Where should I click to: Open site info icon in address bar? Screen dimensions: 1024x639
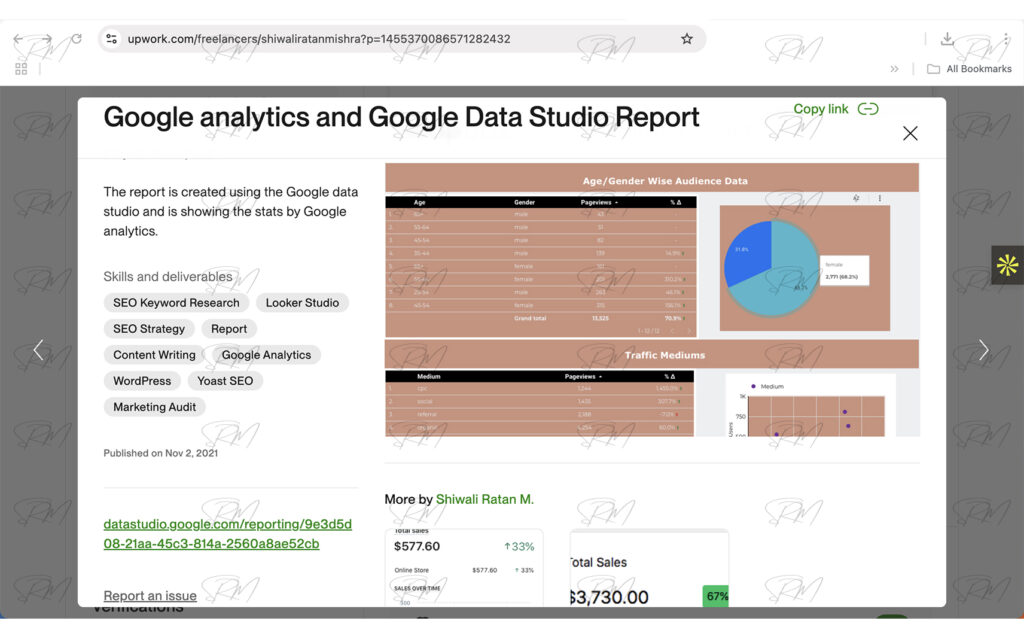pyautogui.click(x=112, y=39)
